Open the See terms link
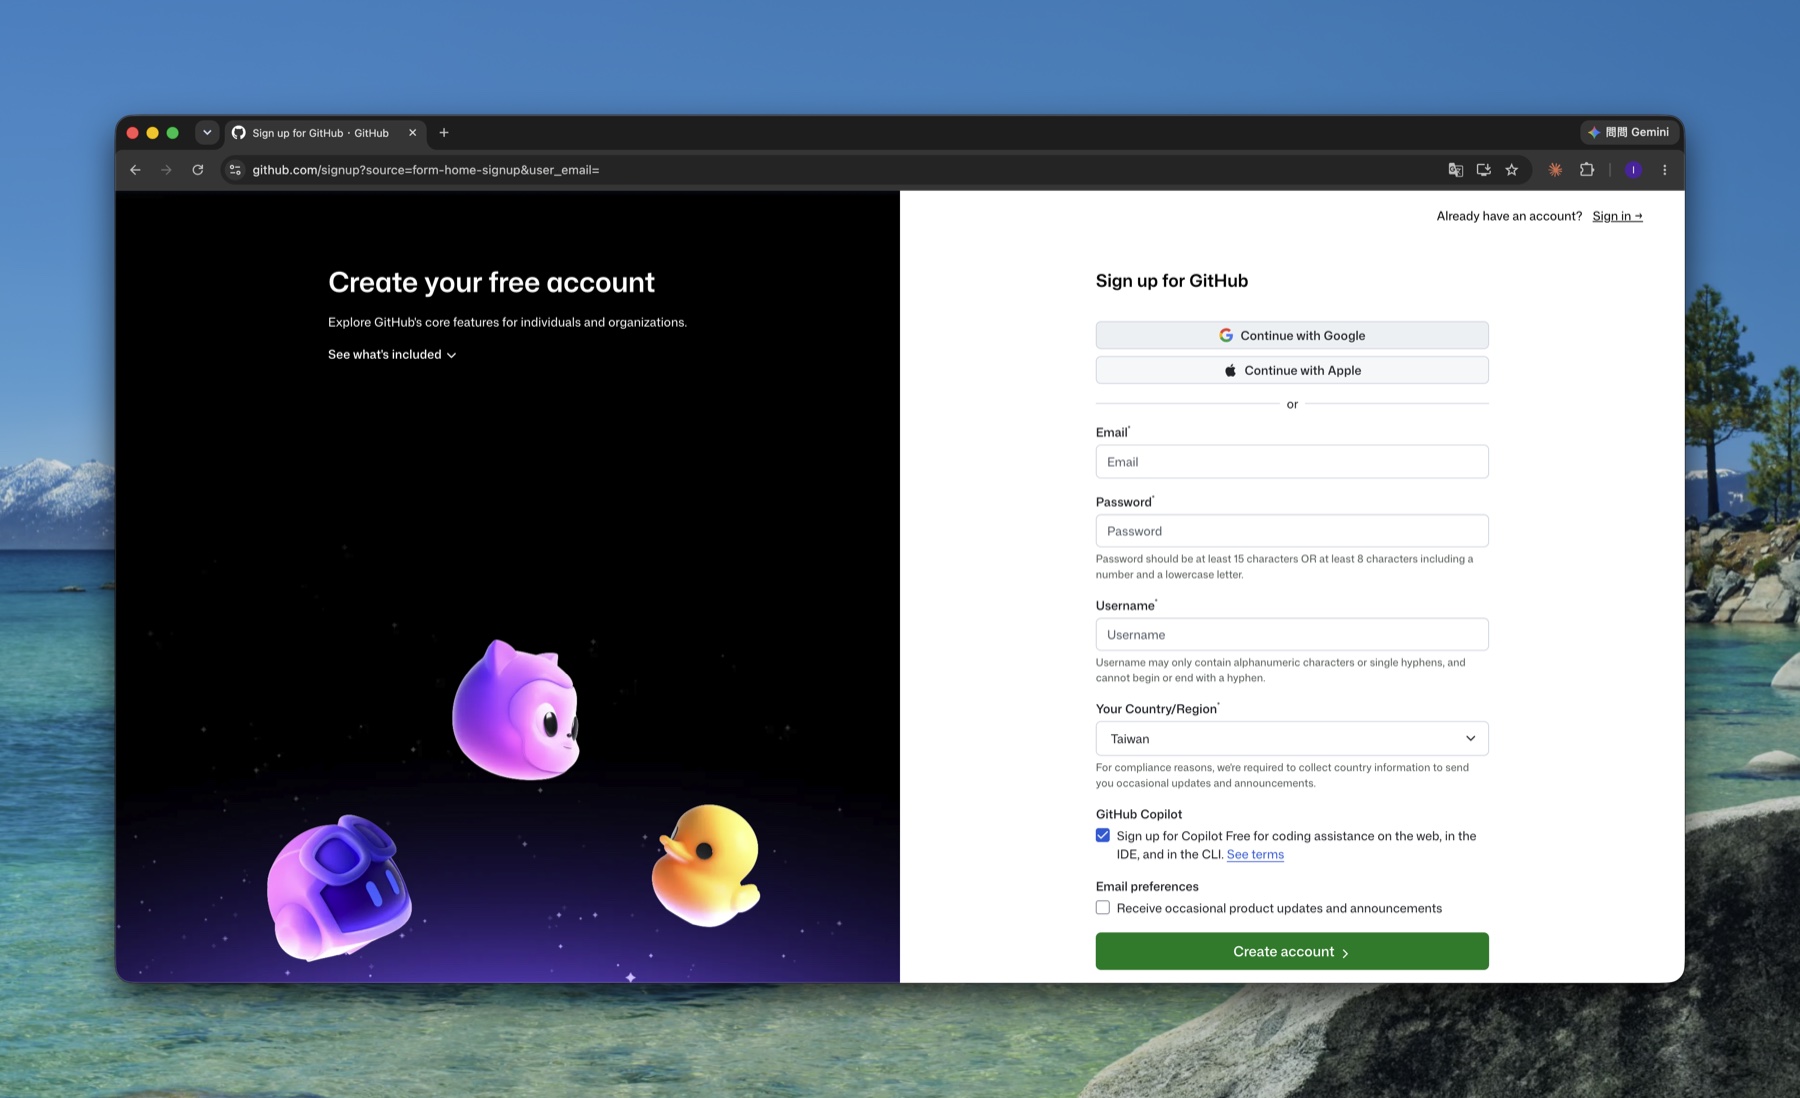Viewport: 1800px width, 1098px height. coord(1255,855)
